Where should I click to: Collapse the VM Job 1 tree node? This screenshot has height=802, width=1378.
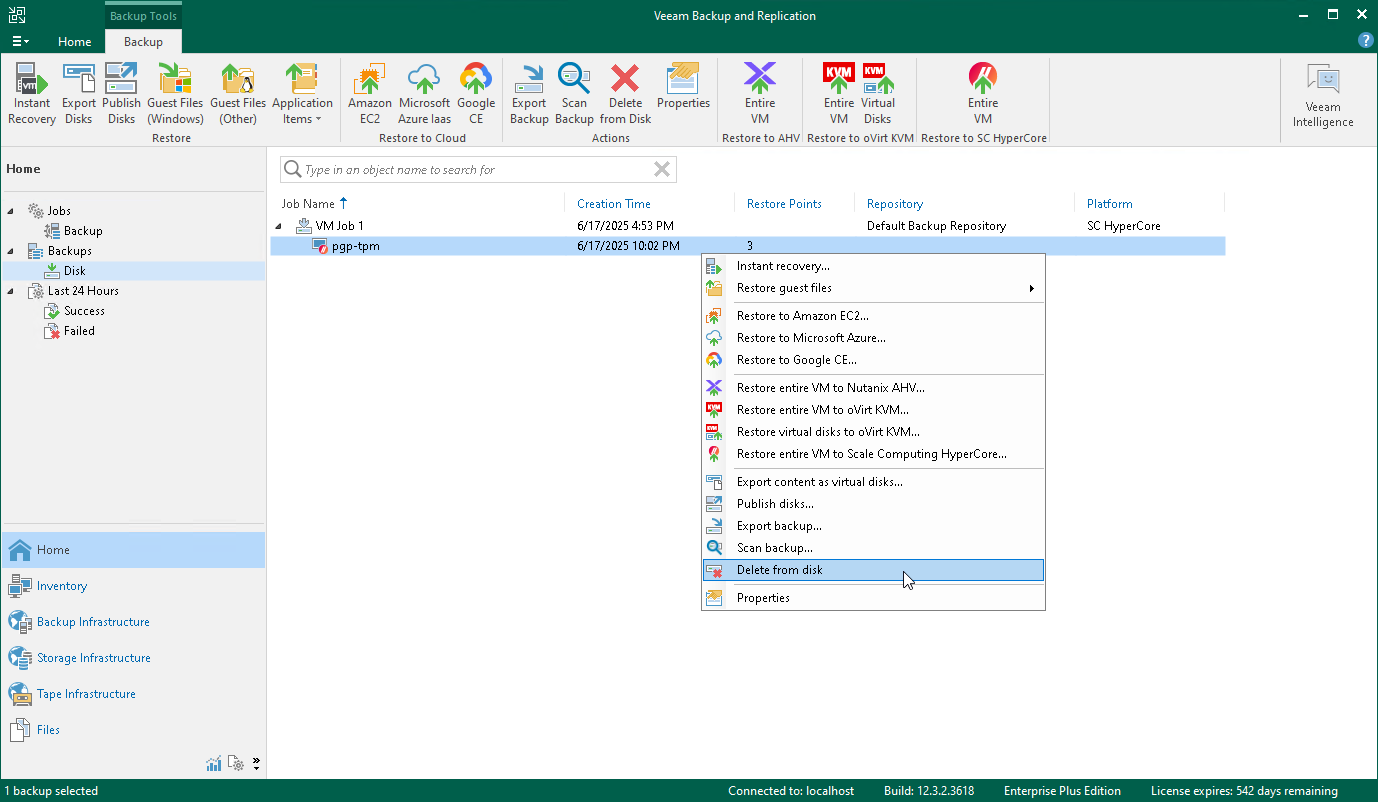pos(280,227)
